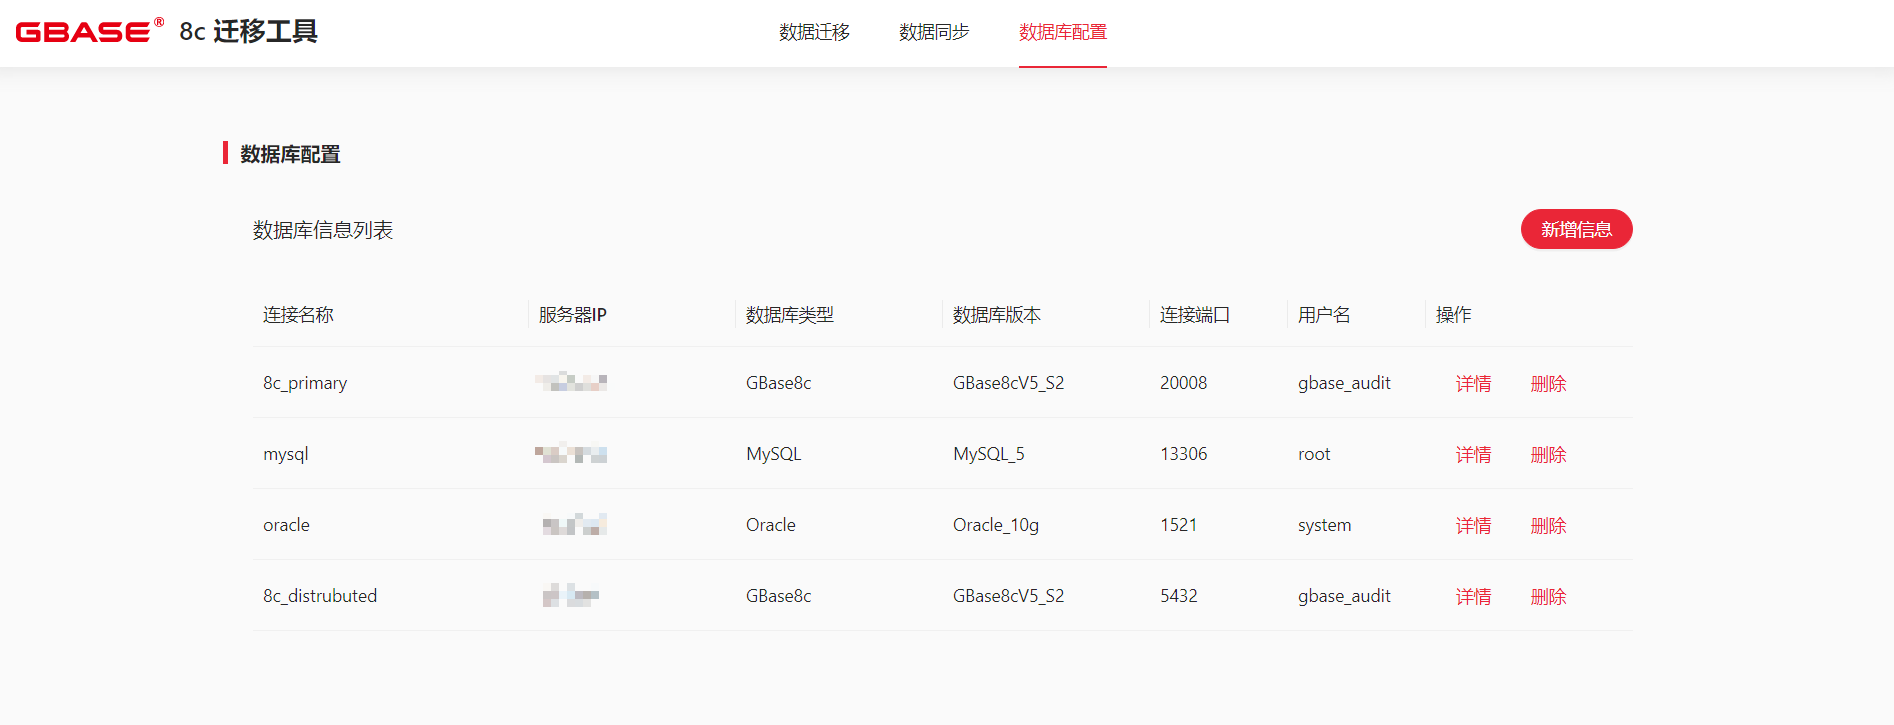Show 详情 for oracle connection
The width and height of the screenshot is (1894, 725).
point(1473,526)
